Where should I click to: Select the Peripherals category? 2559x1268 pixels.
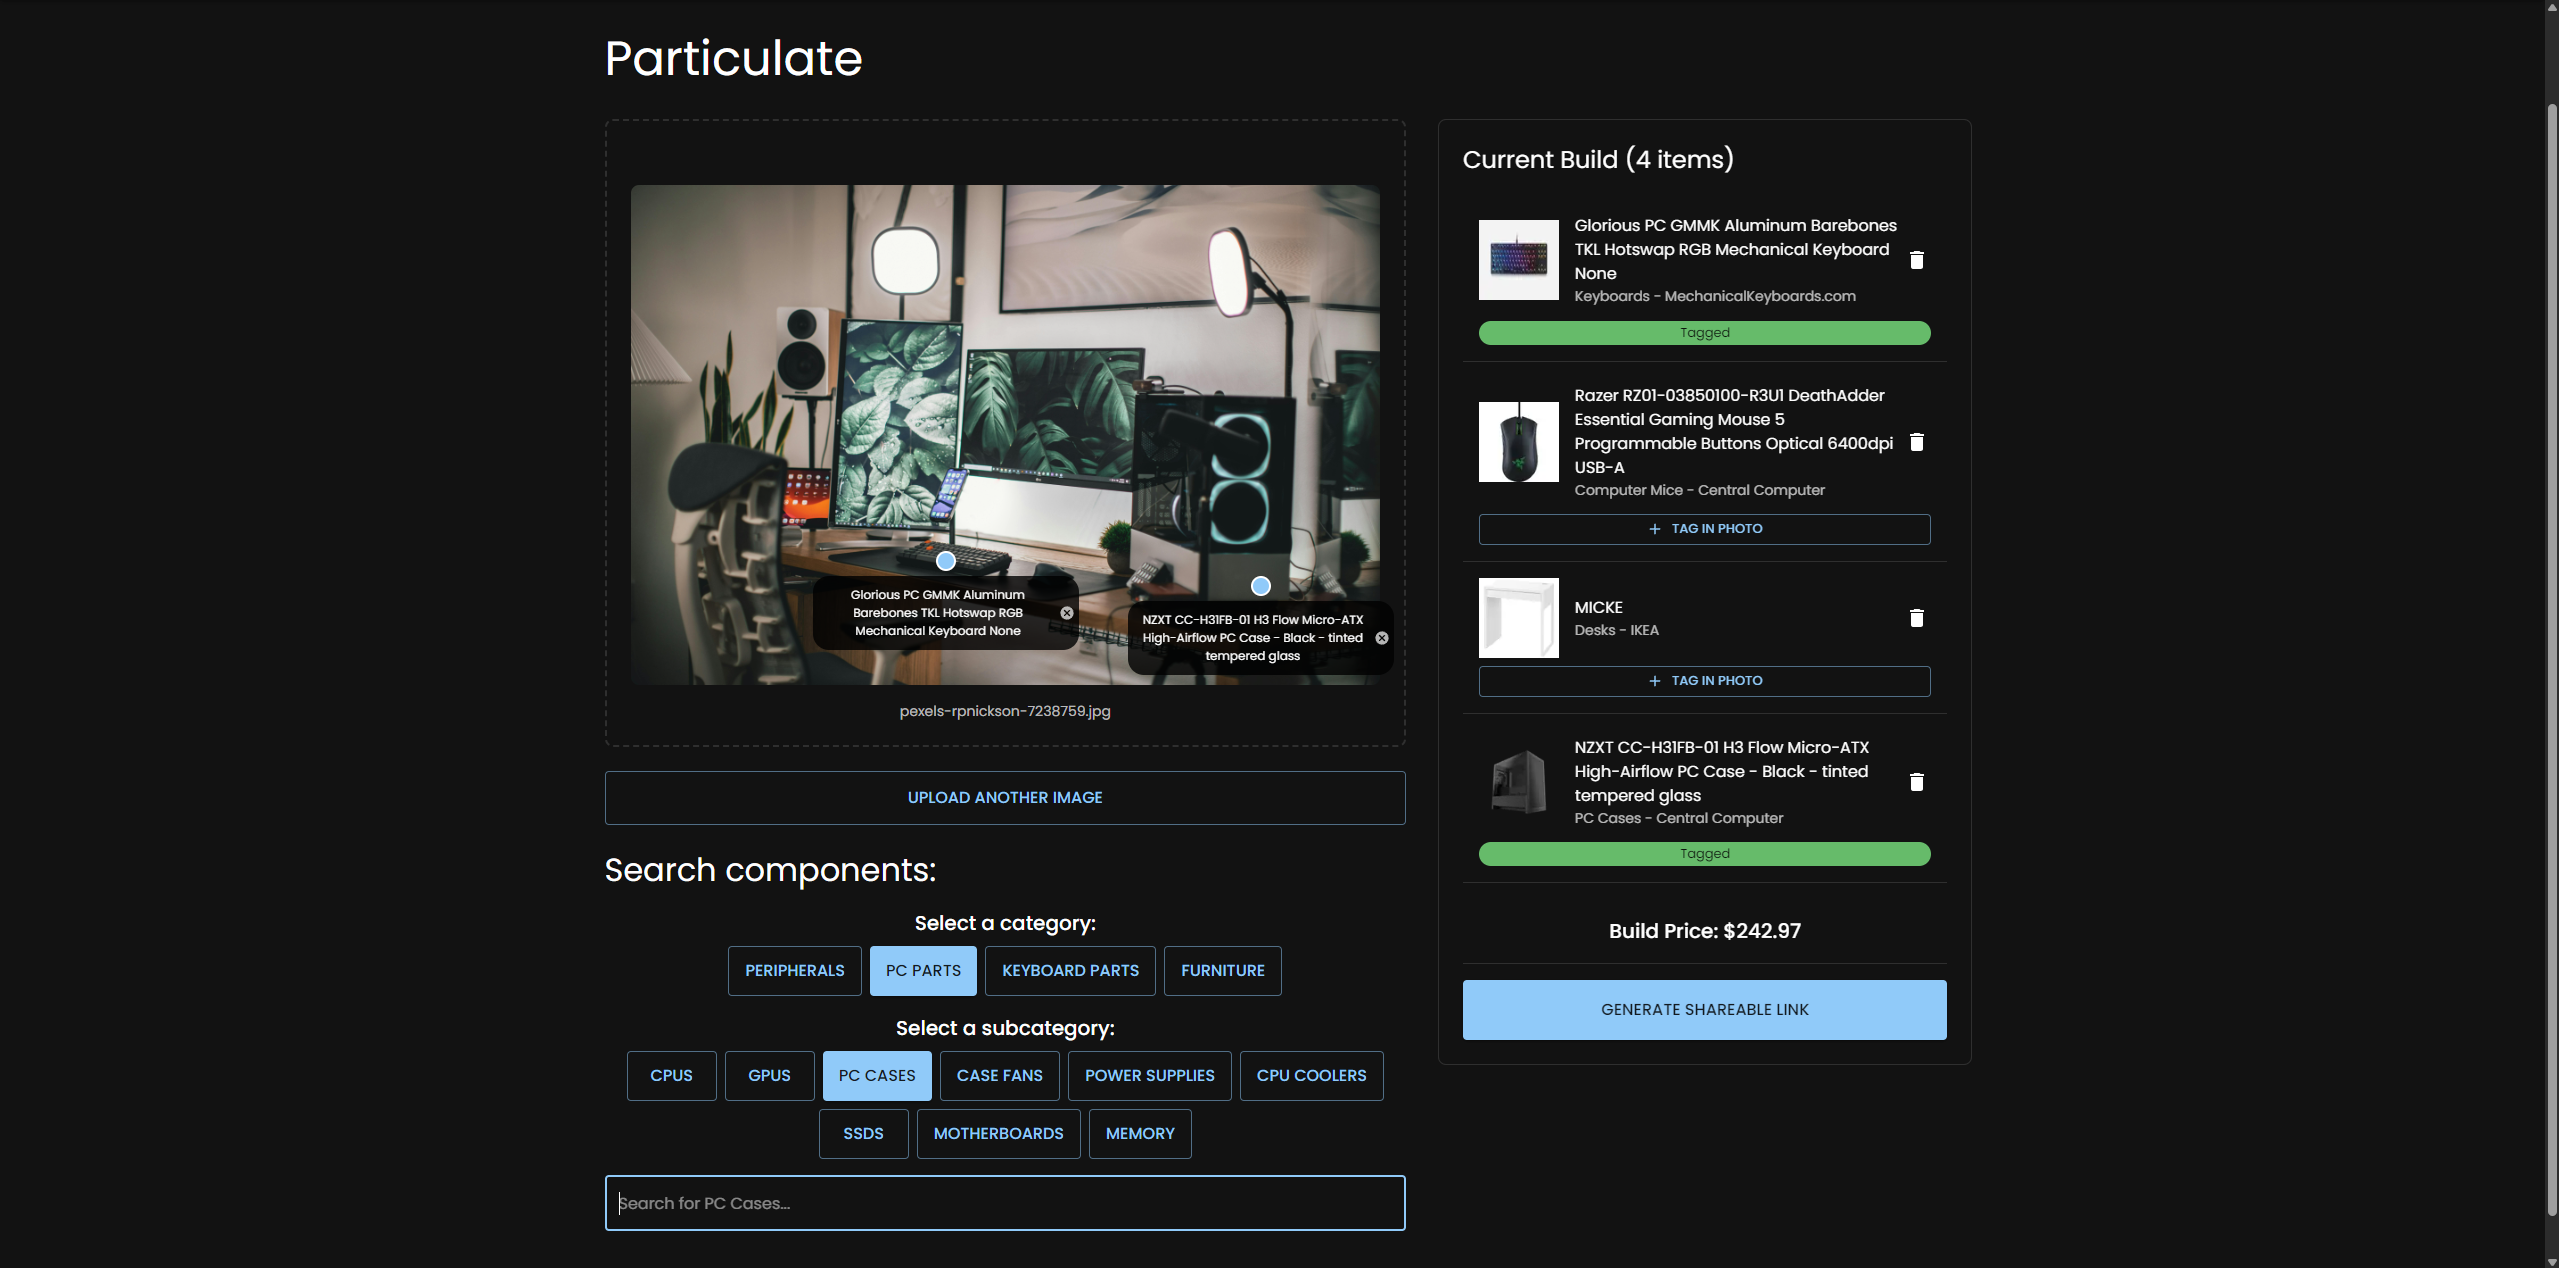coord(794,971)
